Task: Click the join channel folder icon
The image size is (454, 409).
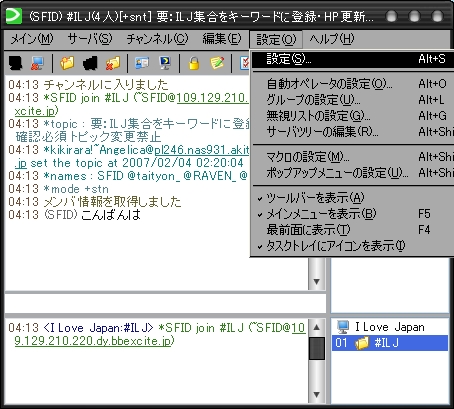Action: pos(67,63)
